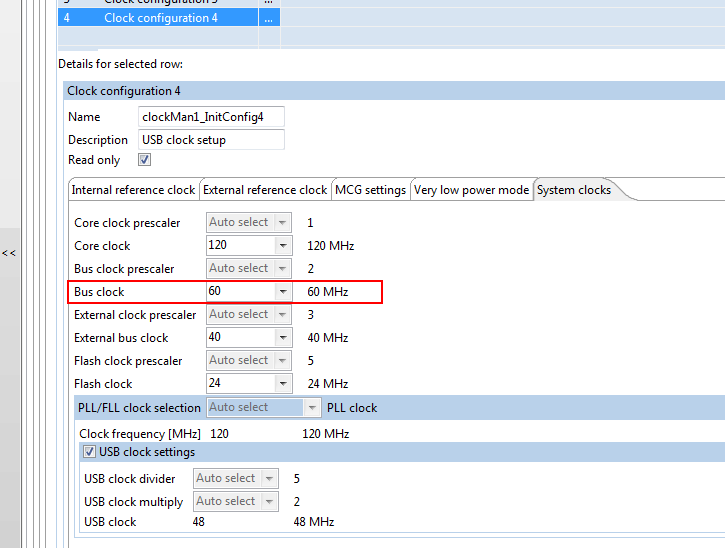The height and width of the screenshot is (548, 725).
Task: Edit Description field USB clock setup
Action: (x=211, y=140)
